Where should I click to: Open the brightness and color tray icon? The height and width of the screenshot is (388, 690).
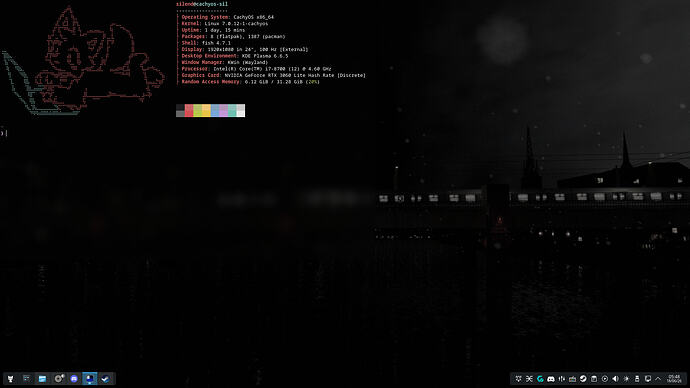coord(626,379)
